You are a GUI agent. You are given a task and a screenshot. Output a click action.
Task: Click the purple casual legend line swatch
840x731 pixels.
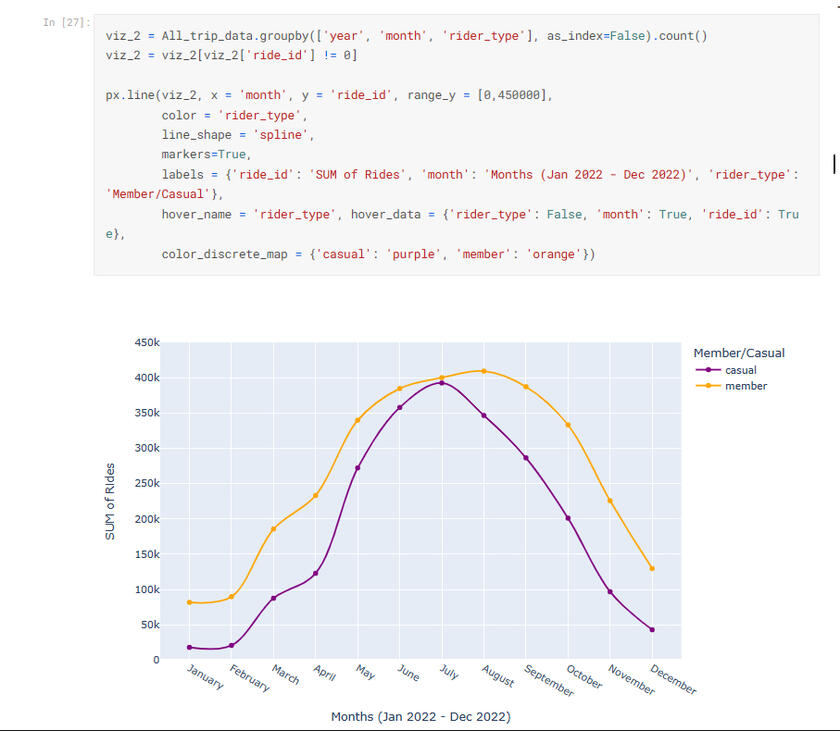[x=707, y=370]
